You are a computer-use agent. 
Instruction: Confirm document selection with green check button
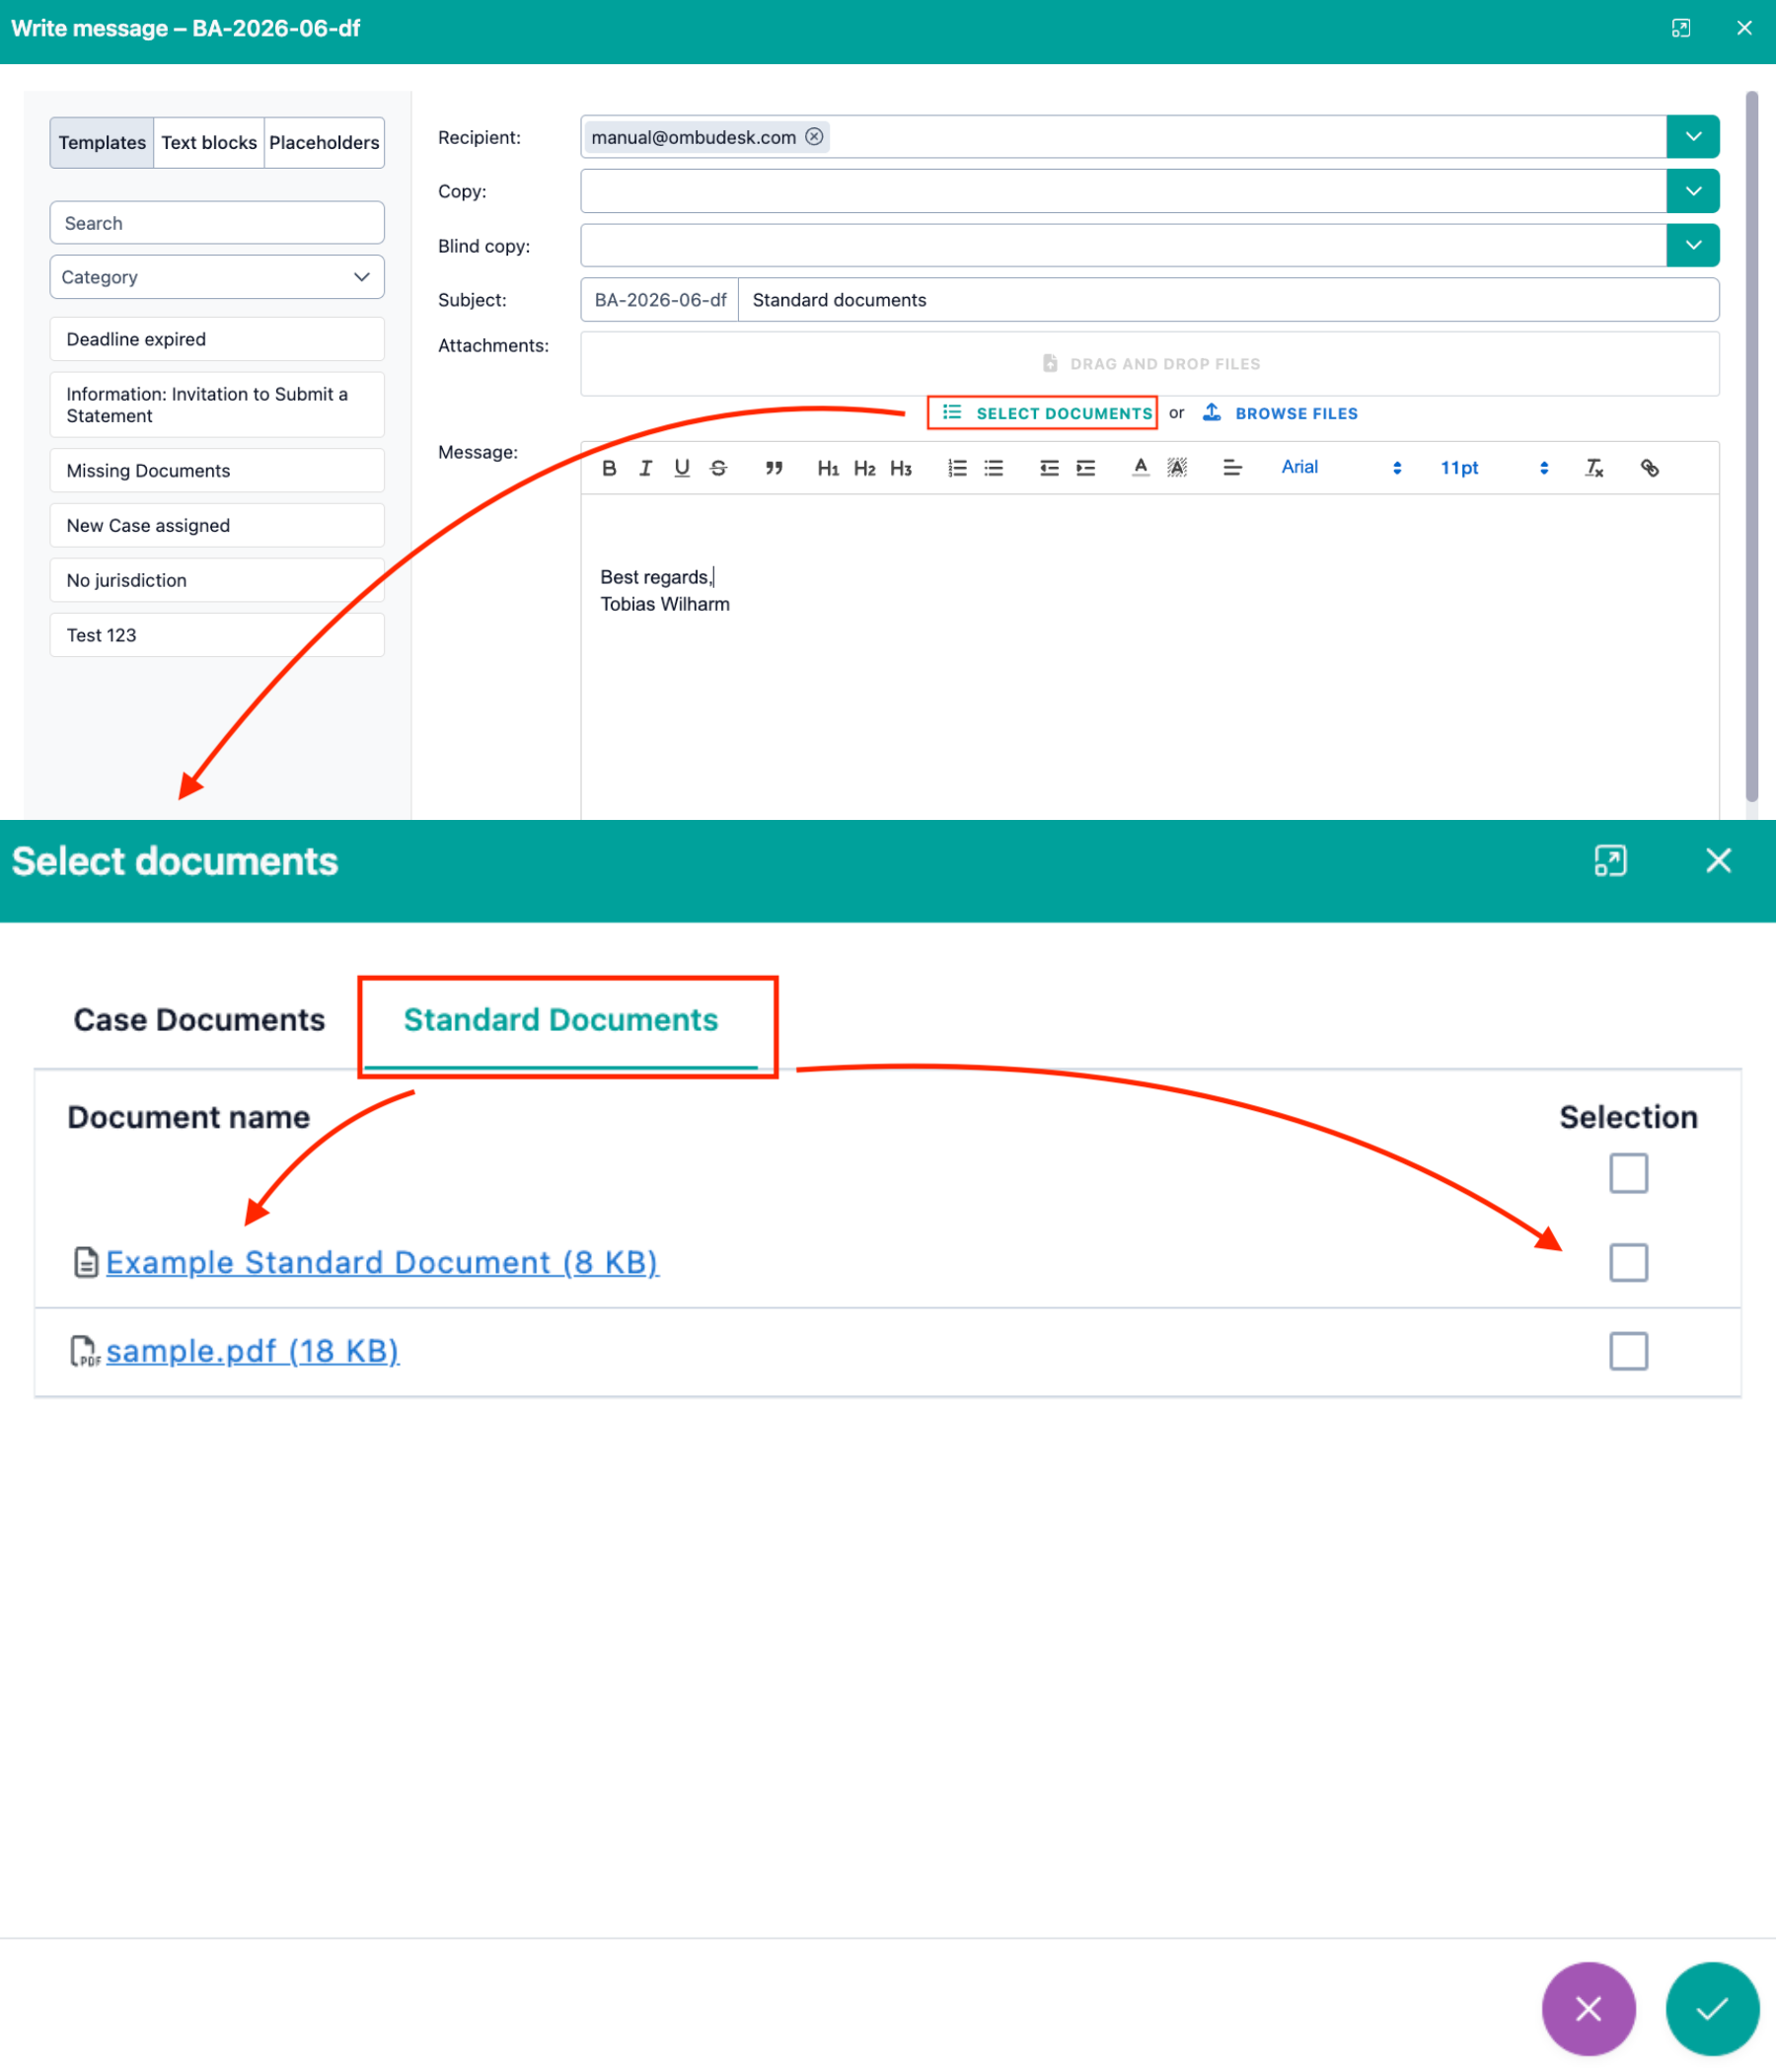(x=1712, y=2008)
